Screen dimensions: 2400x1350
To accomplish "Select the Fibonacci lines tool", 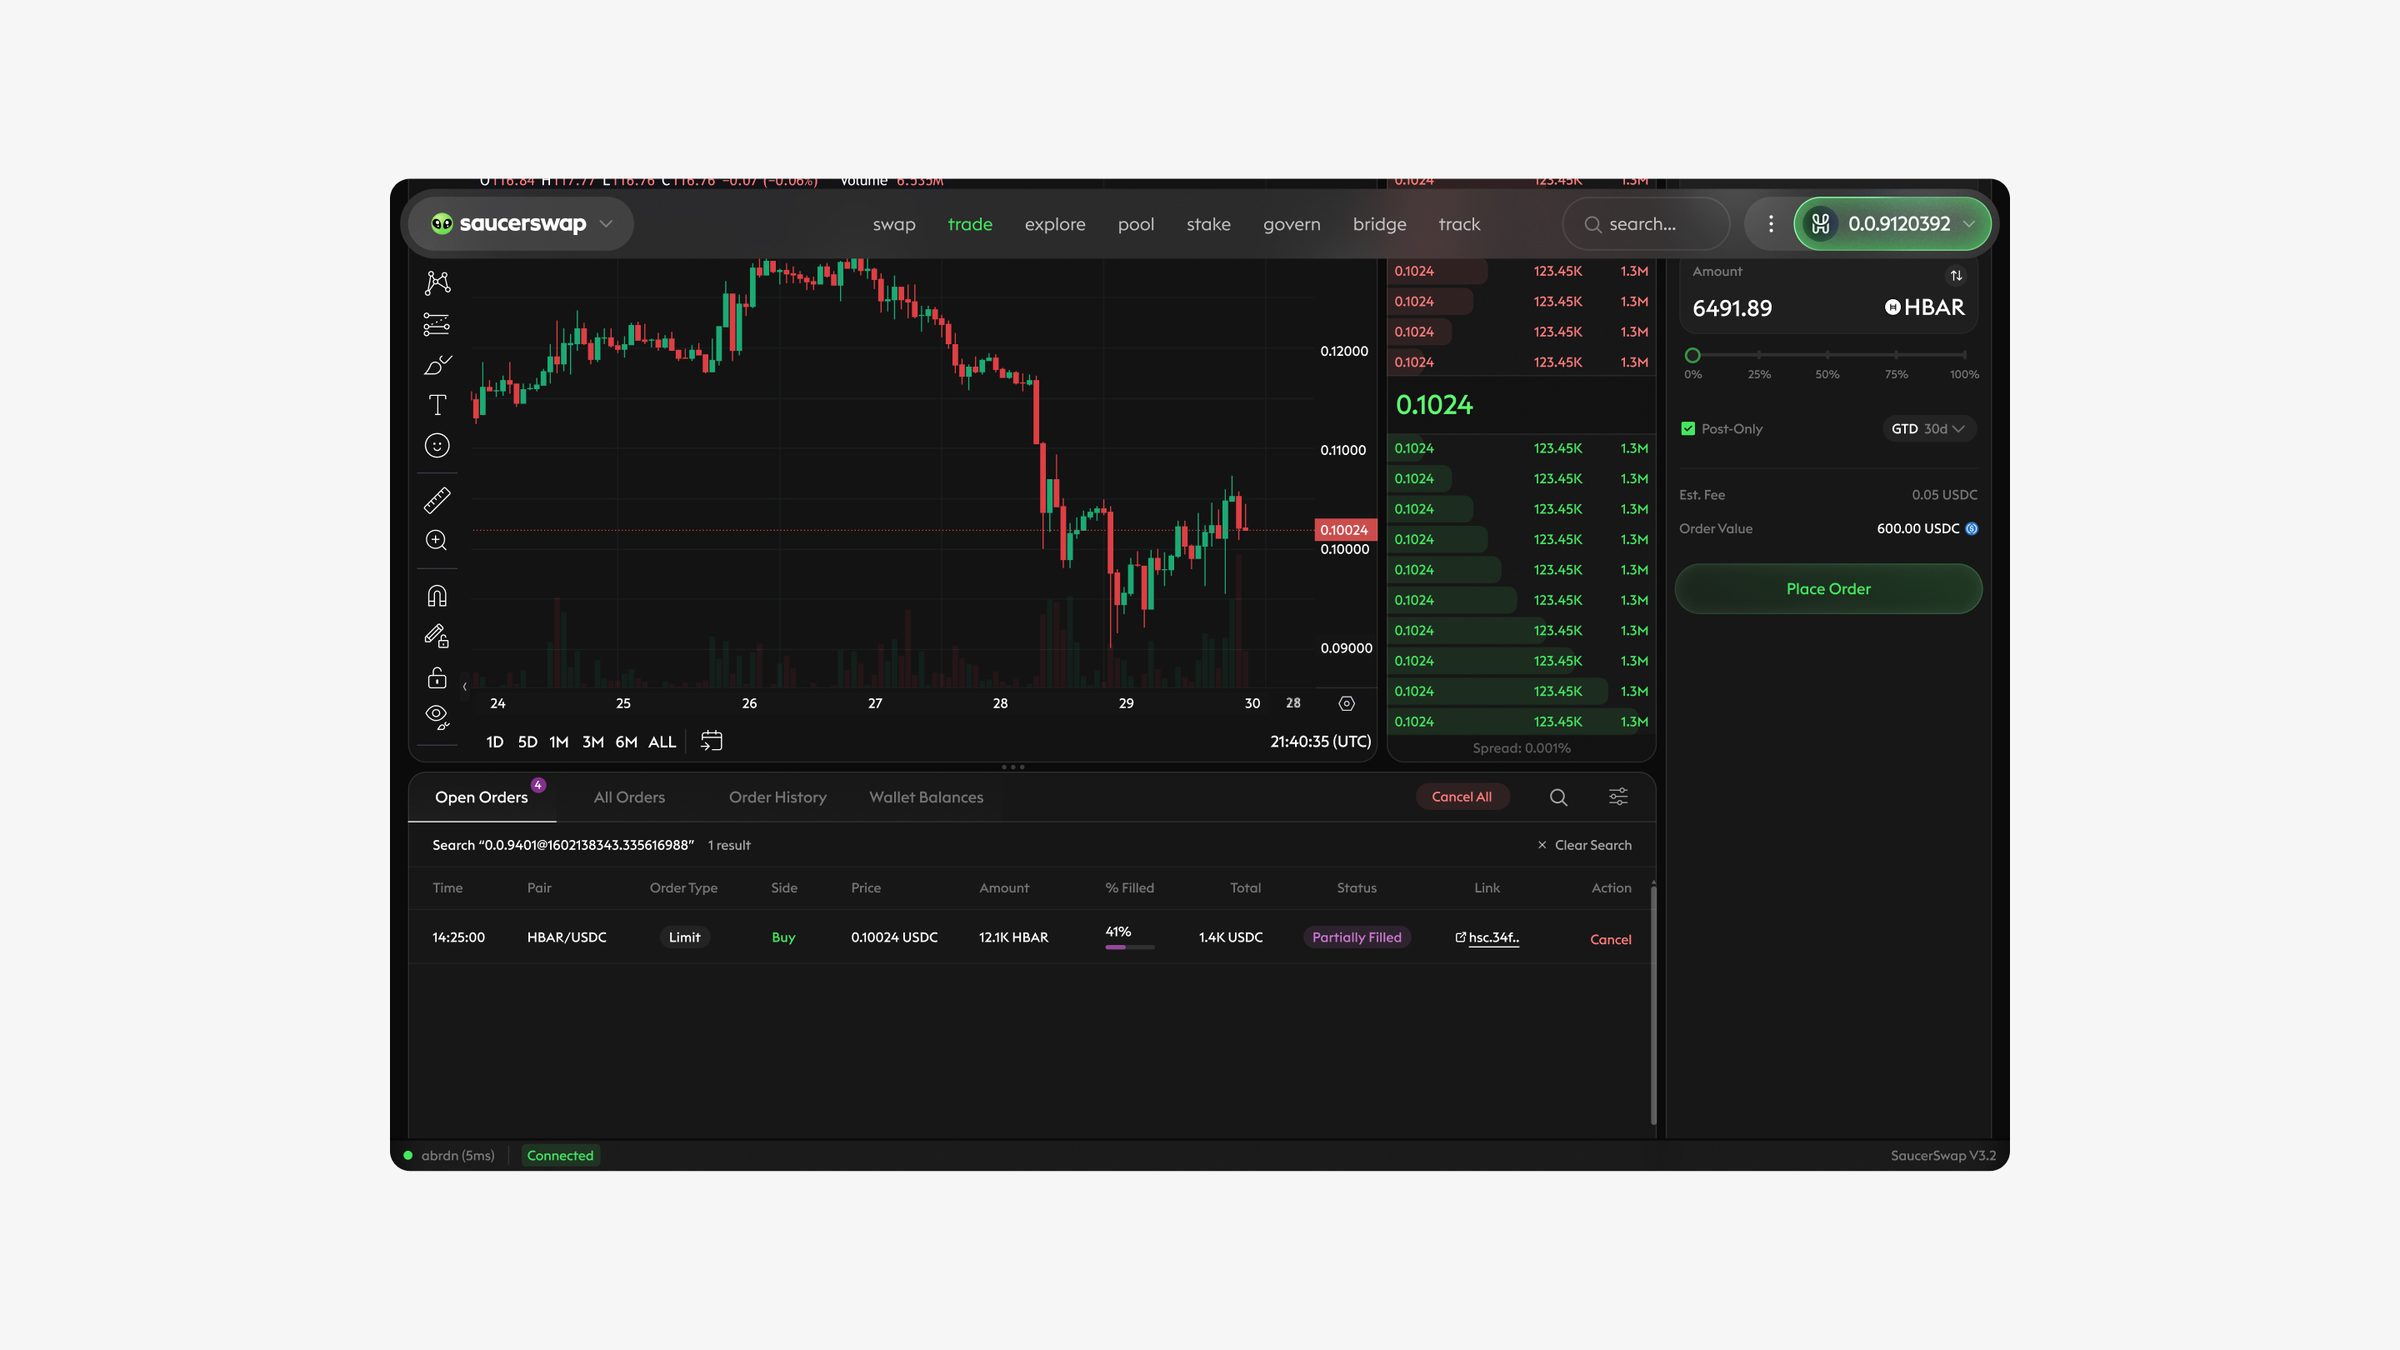I will pyautogui.click(x=437, y=324).
